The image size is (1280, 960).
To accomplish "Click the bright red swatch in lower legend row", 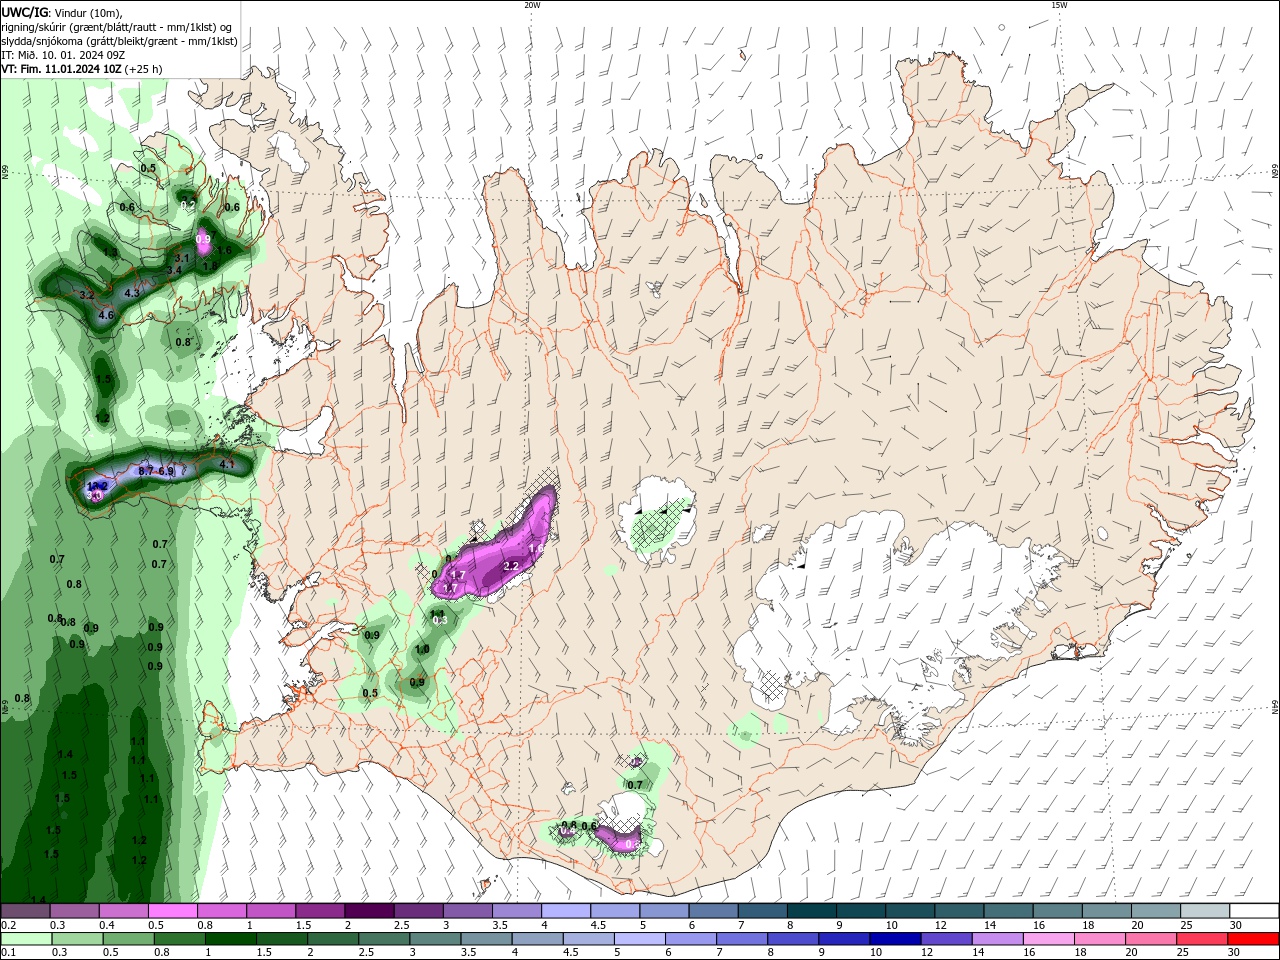I will coord(1254,939).
